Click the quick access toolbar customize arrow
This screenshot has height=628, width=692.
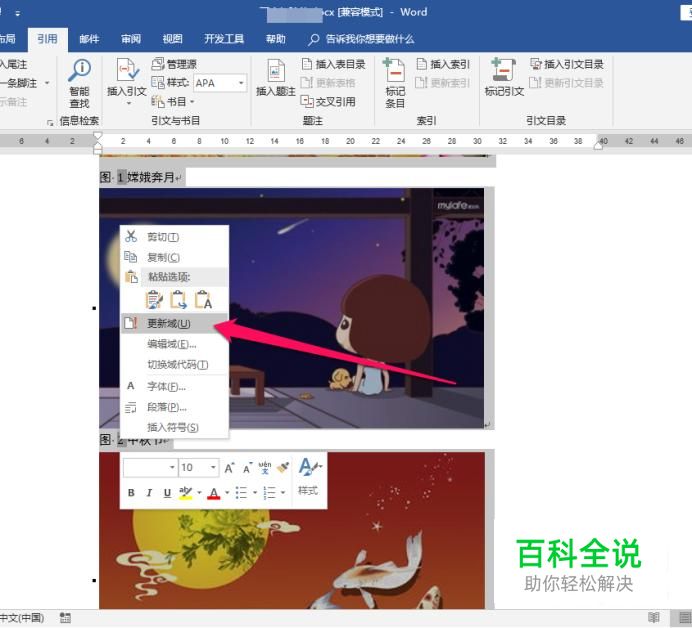pyautogui.click(x=18, y=13)
